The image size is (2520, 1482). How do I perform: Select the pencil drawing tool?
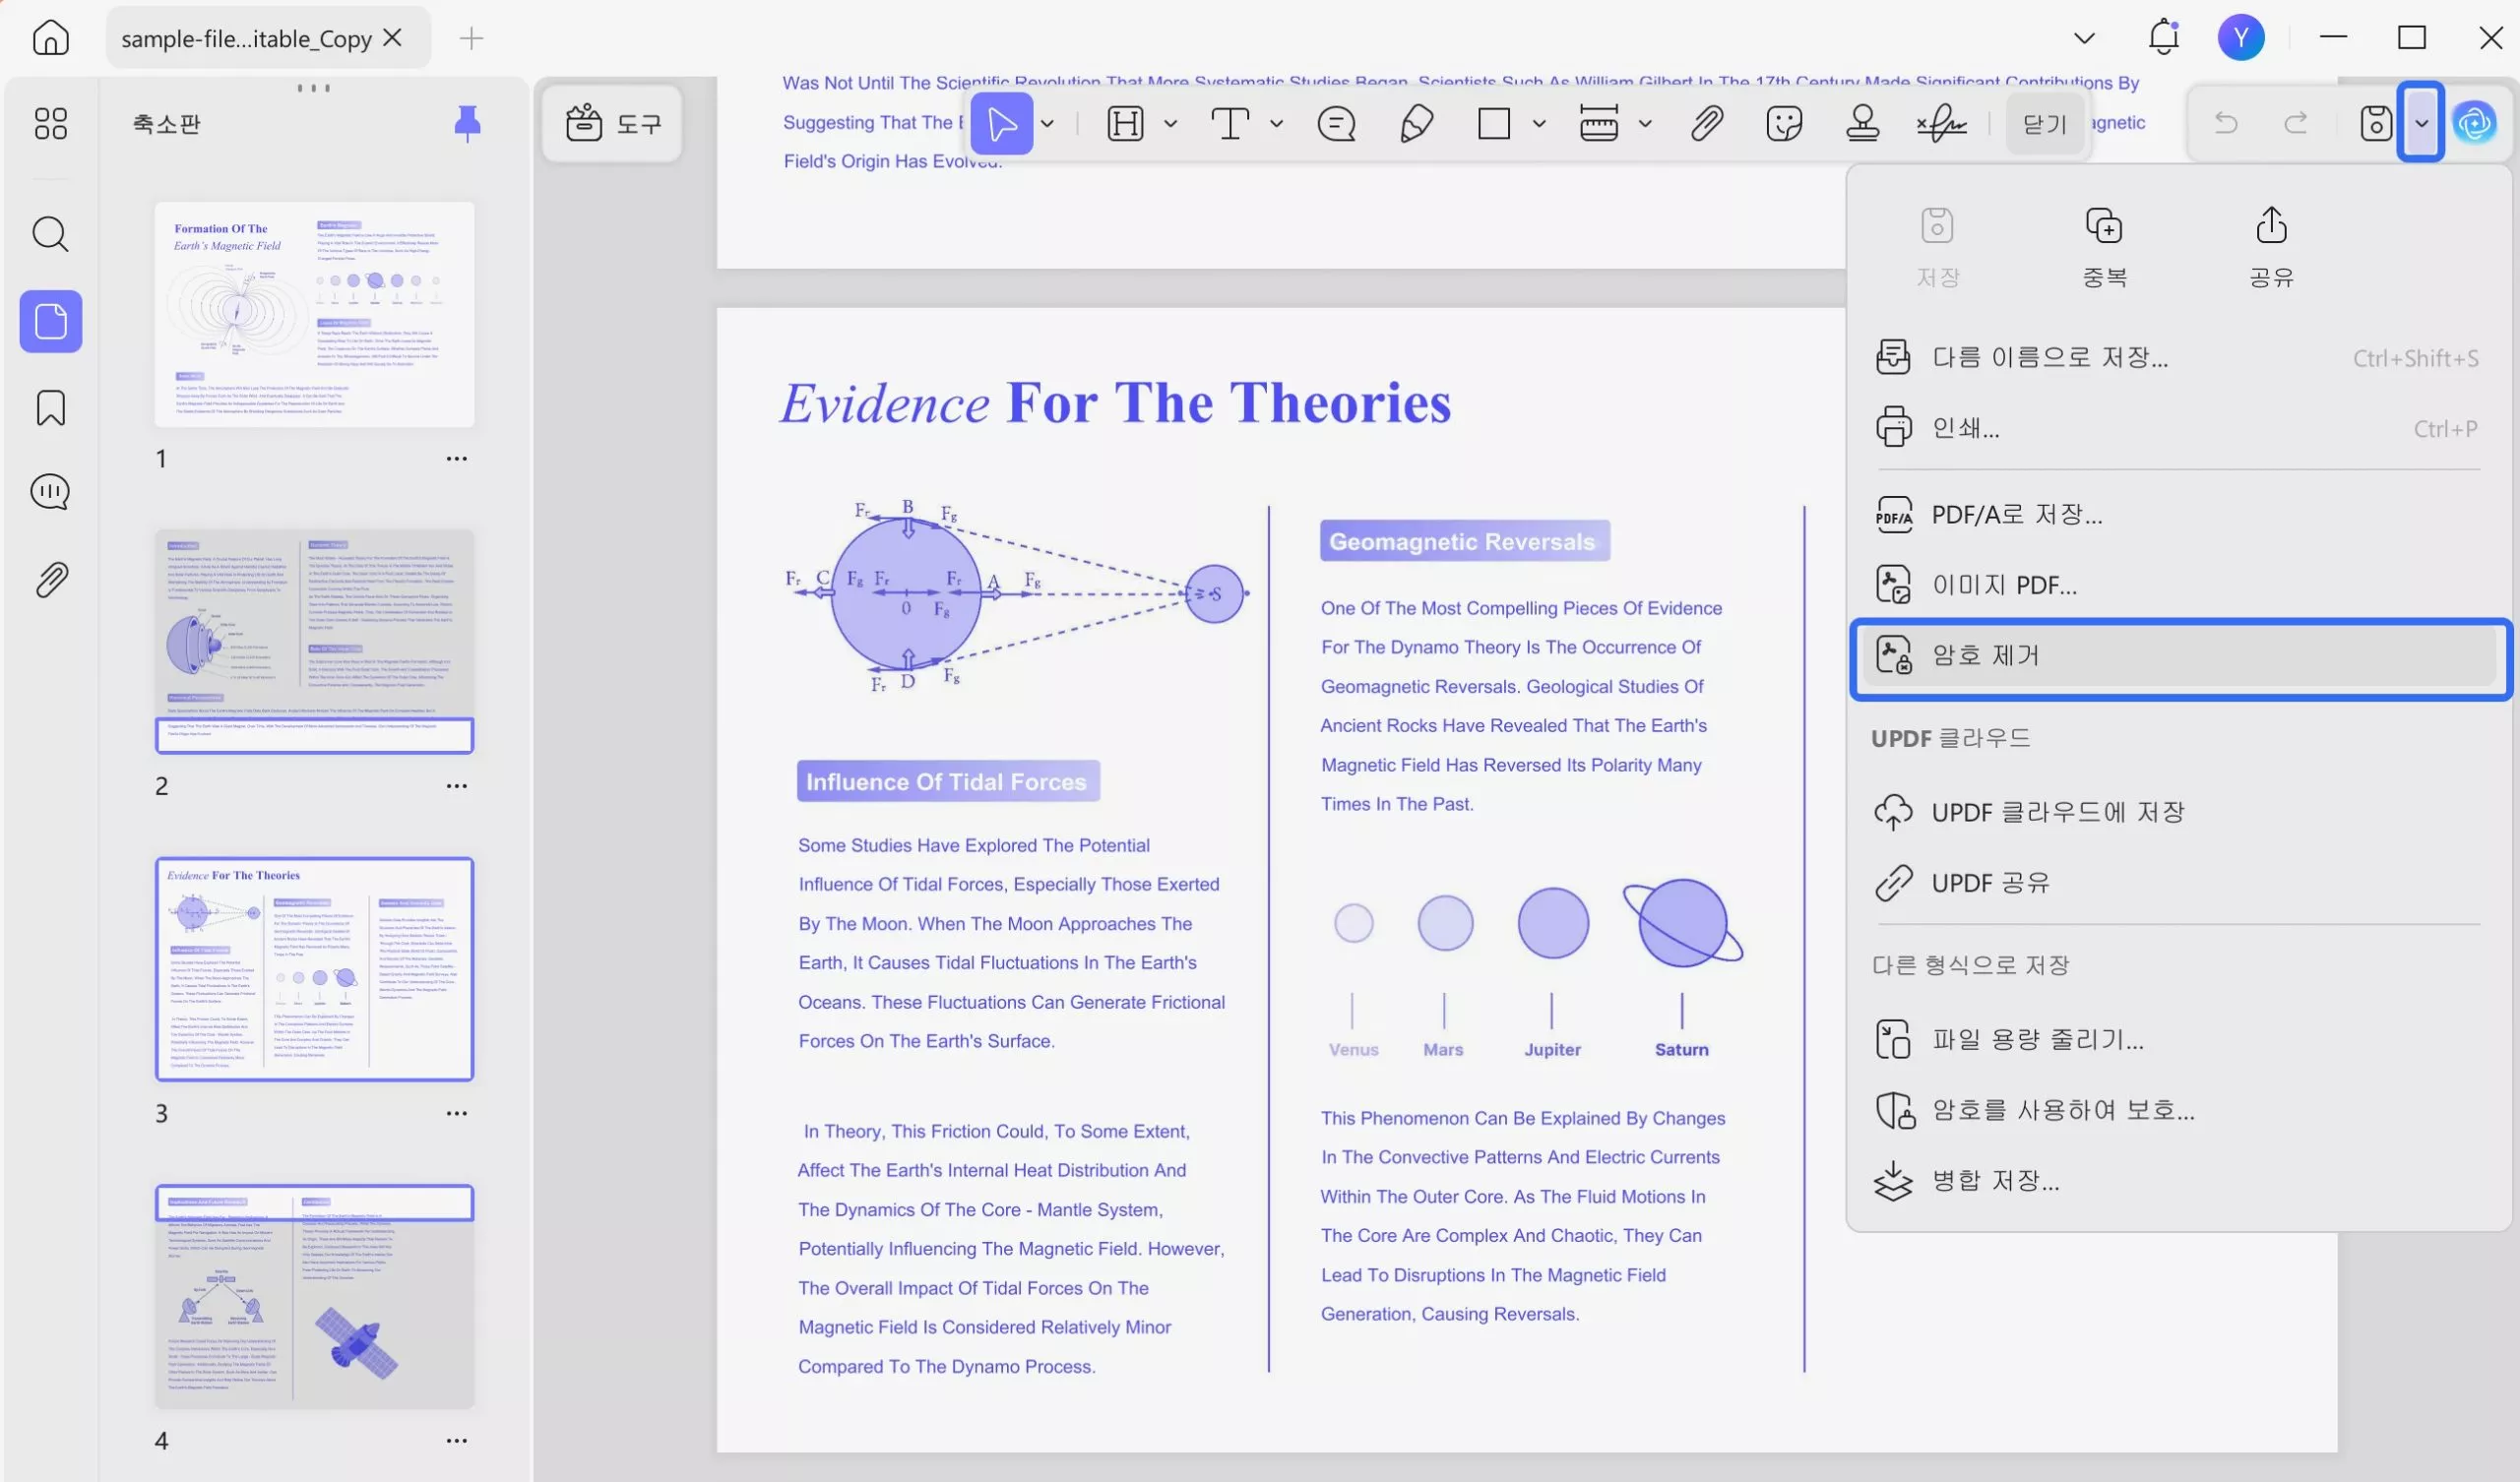(1416, 124)
